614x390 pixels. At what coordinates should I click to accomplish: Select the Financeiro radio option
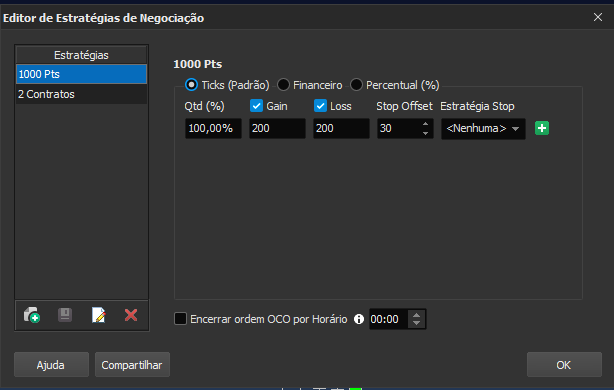(x=283, y=85)
